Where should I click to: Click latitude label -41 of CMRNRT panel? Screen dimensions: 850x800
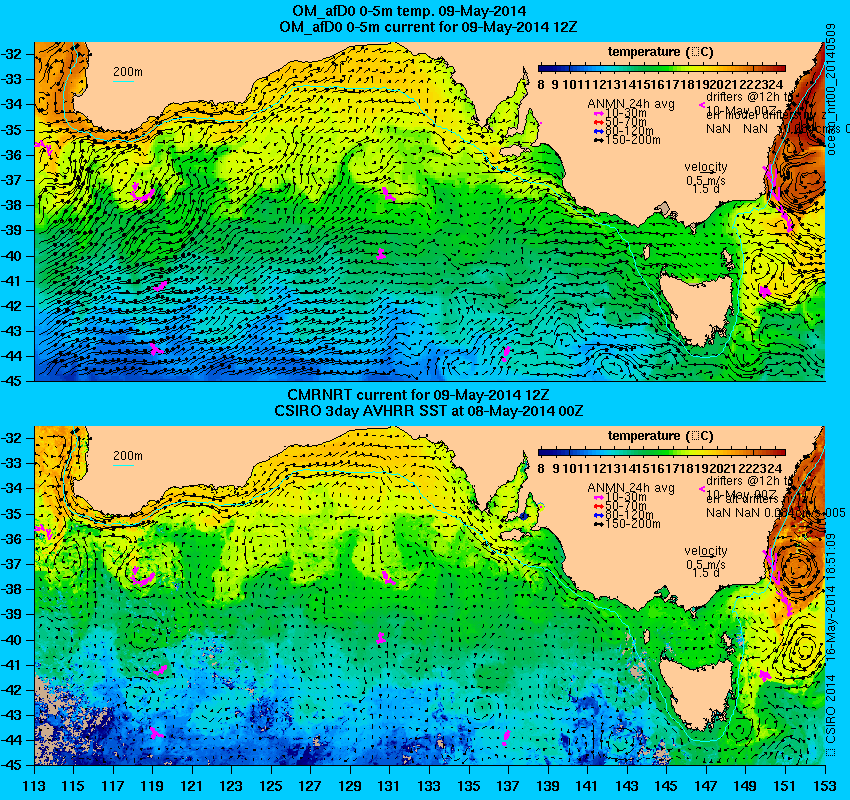pos(12,664)
